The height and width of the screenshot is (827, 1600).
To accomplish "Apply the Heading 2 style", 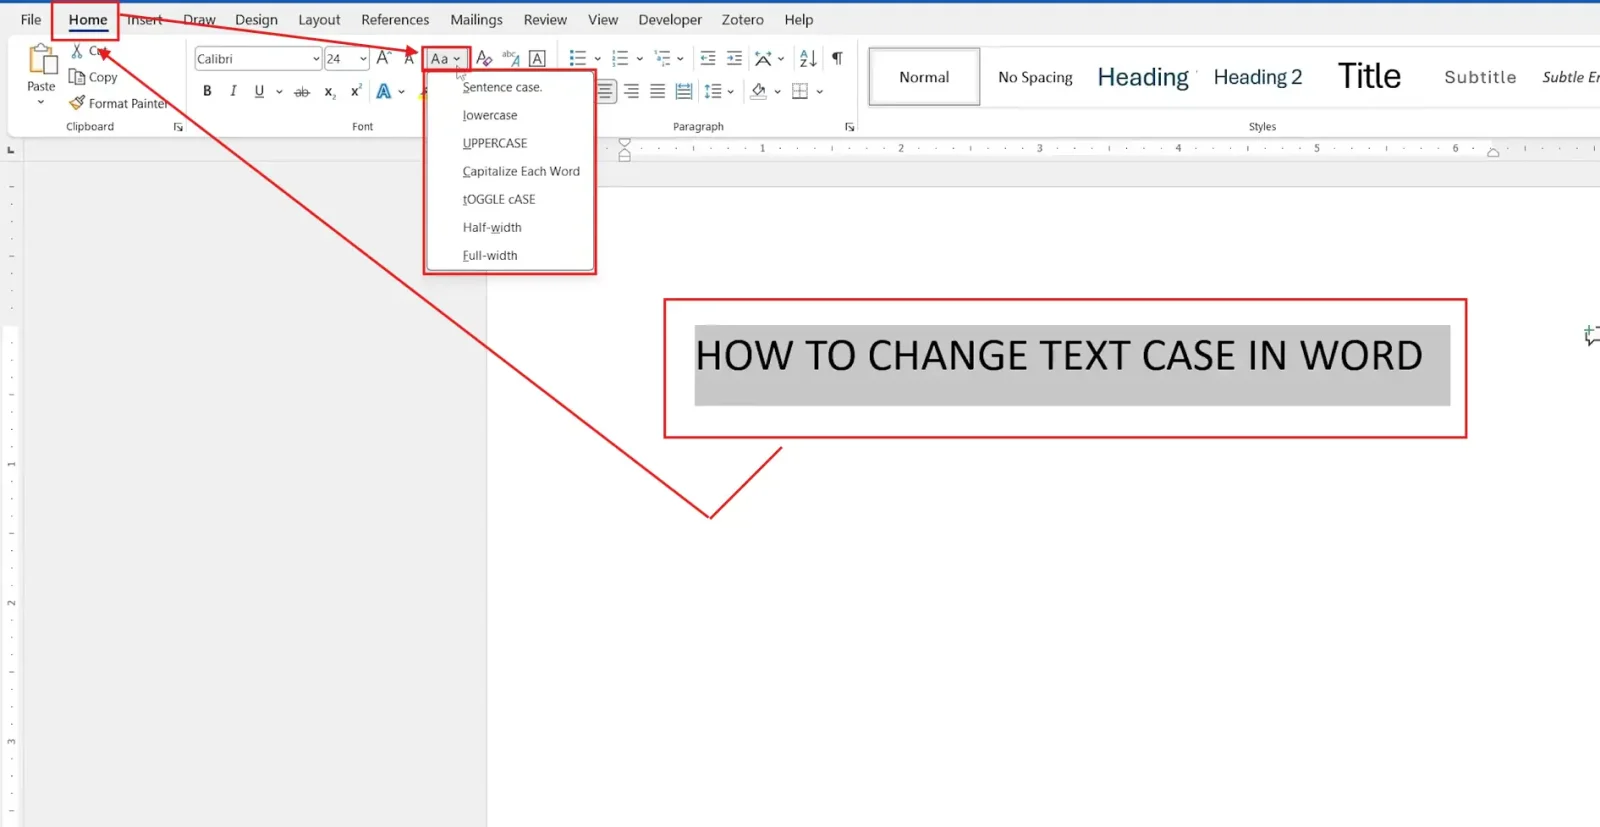I will pos(1258,77).
